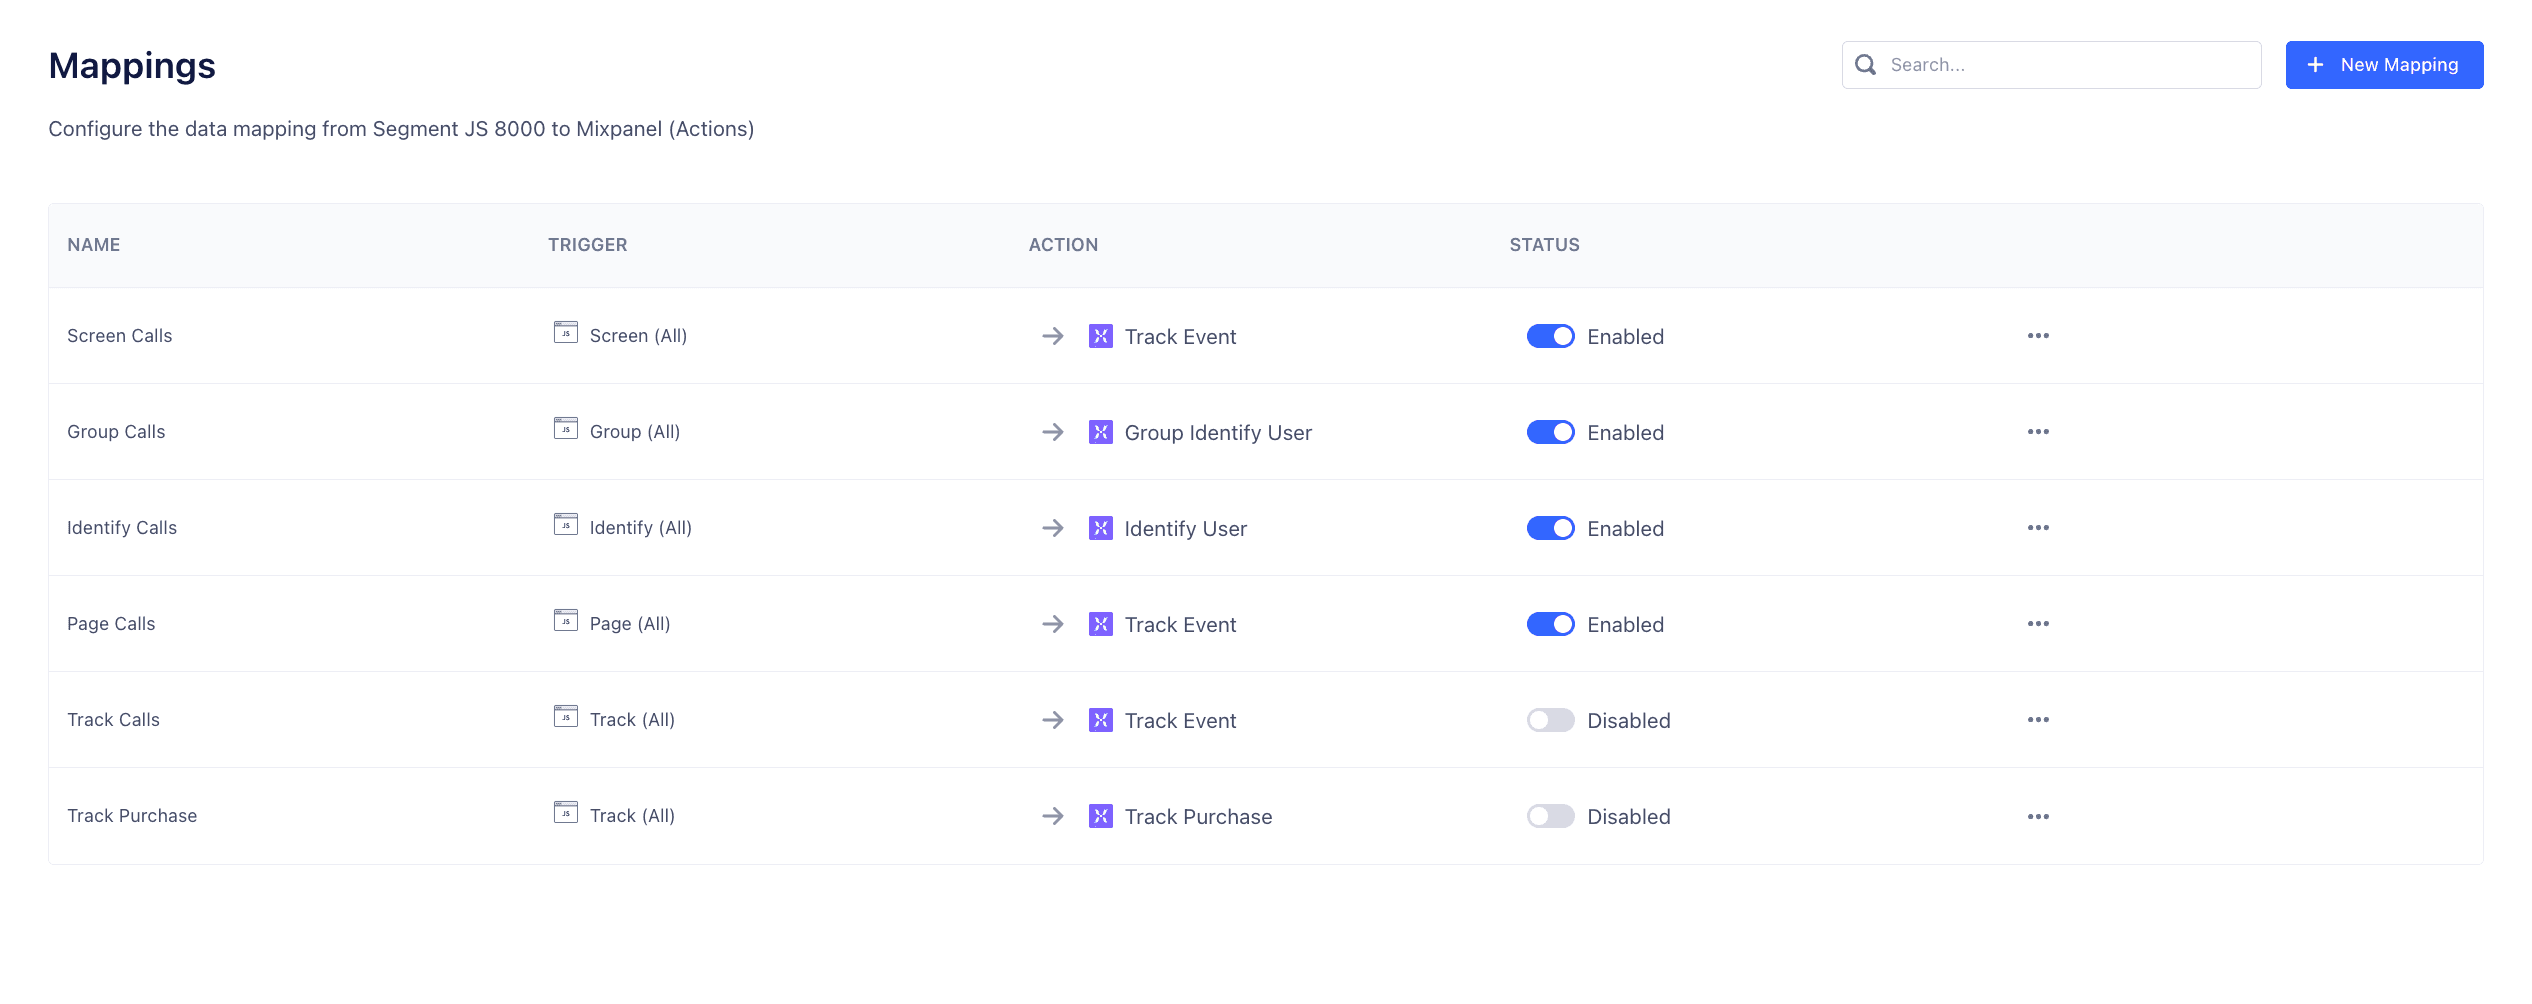Click the arrow icon in the Page Calls row
This screenshot has width=2532, height=1004.
tap(1053, 623)
